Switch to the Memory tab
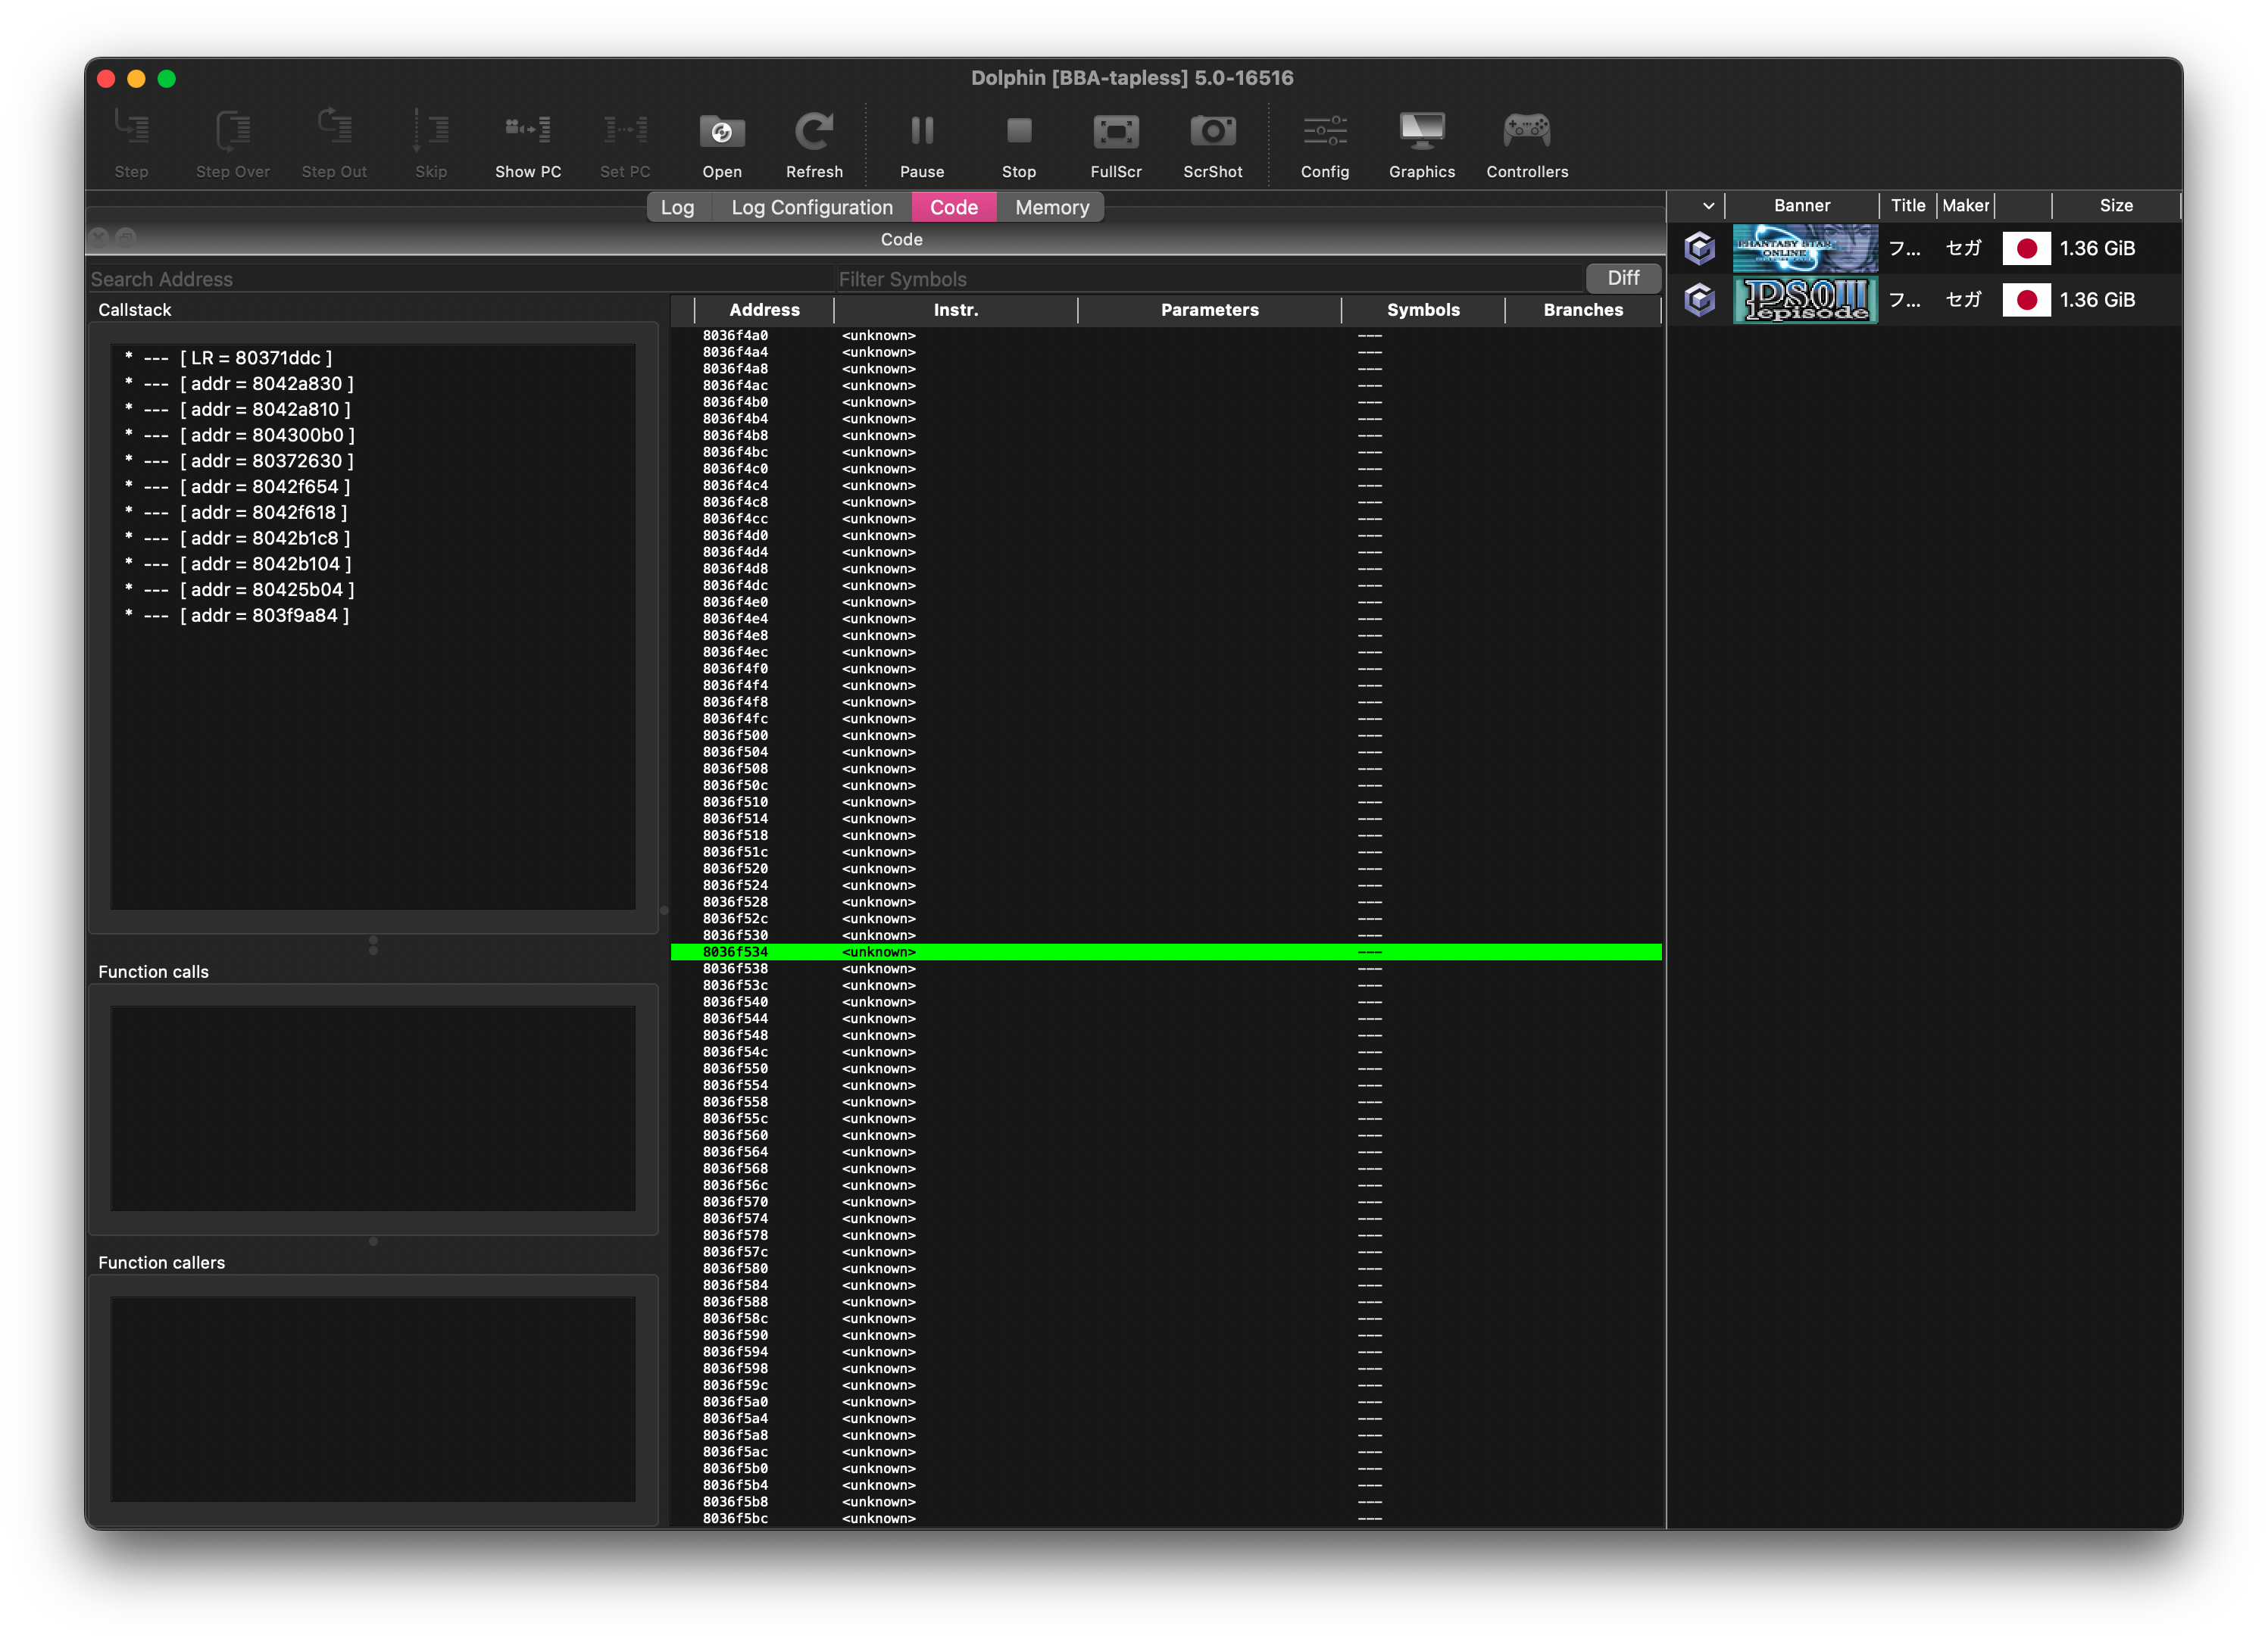Image resolution: width=2268 pixels, height=1642 pixels. [1051, 207]
